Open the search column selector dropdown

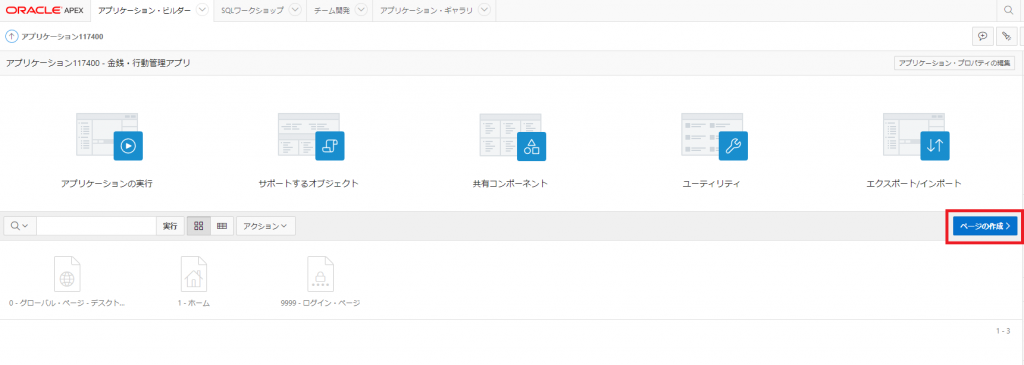20,226
